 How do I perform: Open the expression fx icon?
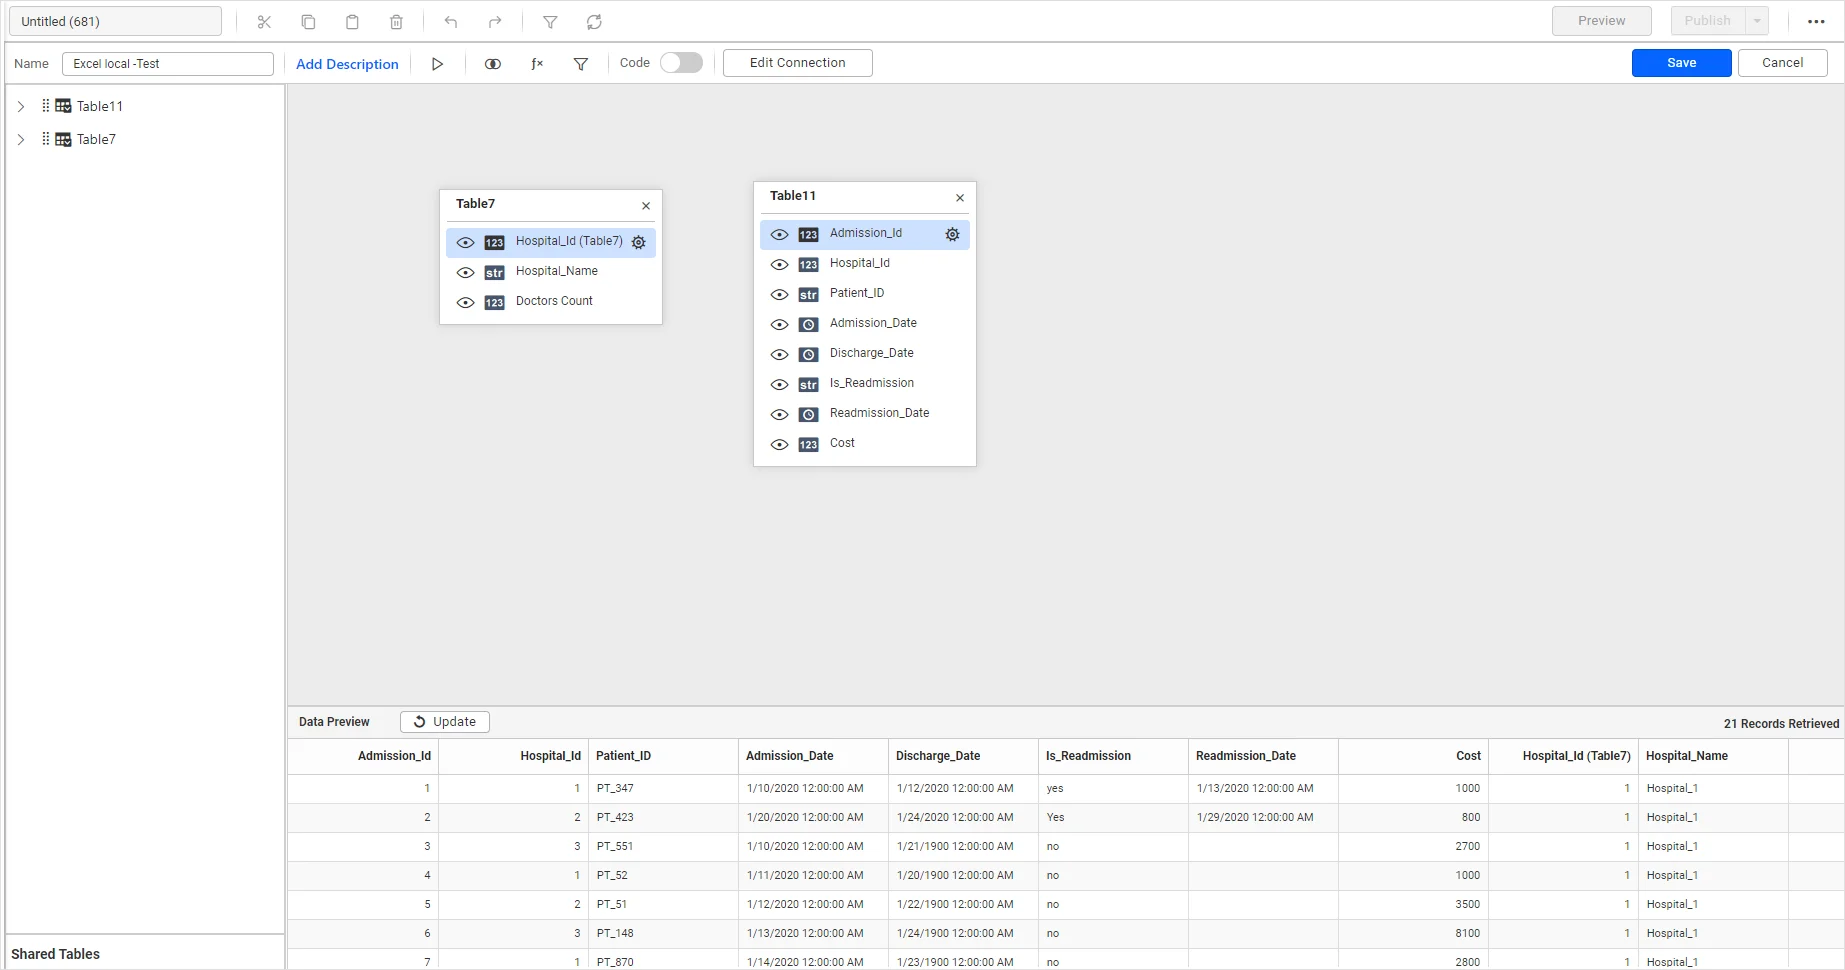coord(537,64)
